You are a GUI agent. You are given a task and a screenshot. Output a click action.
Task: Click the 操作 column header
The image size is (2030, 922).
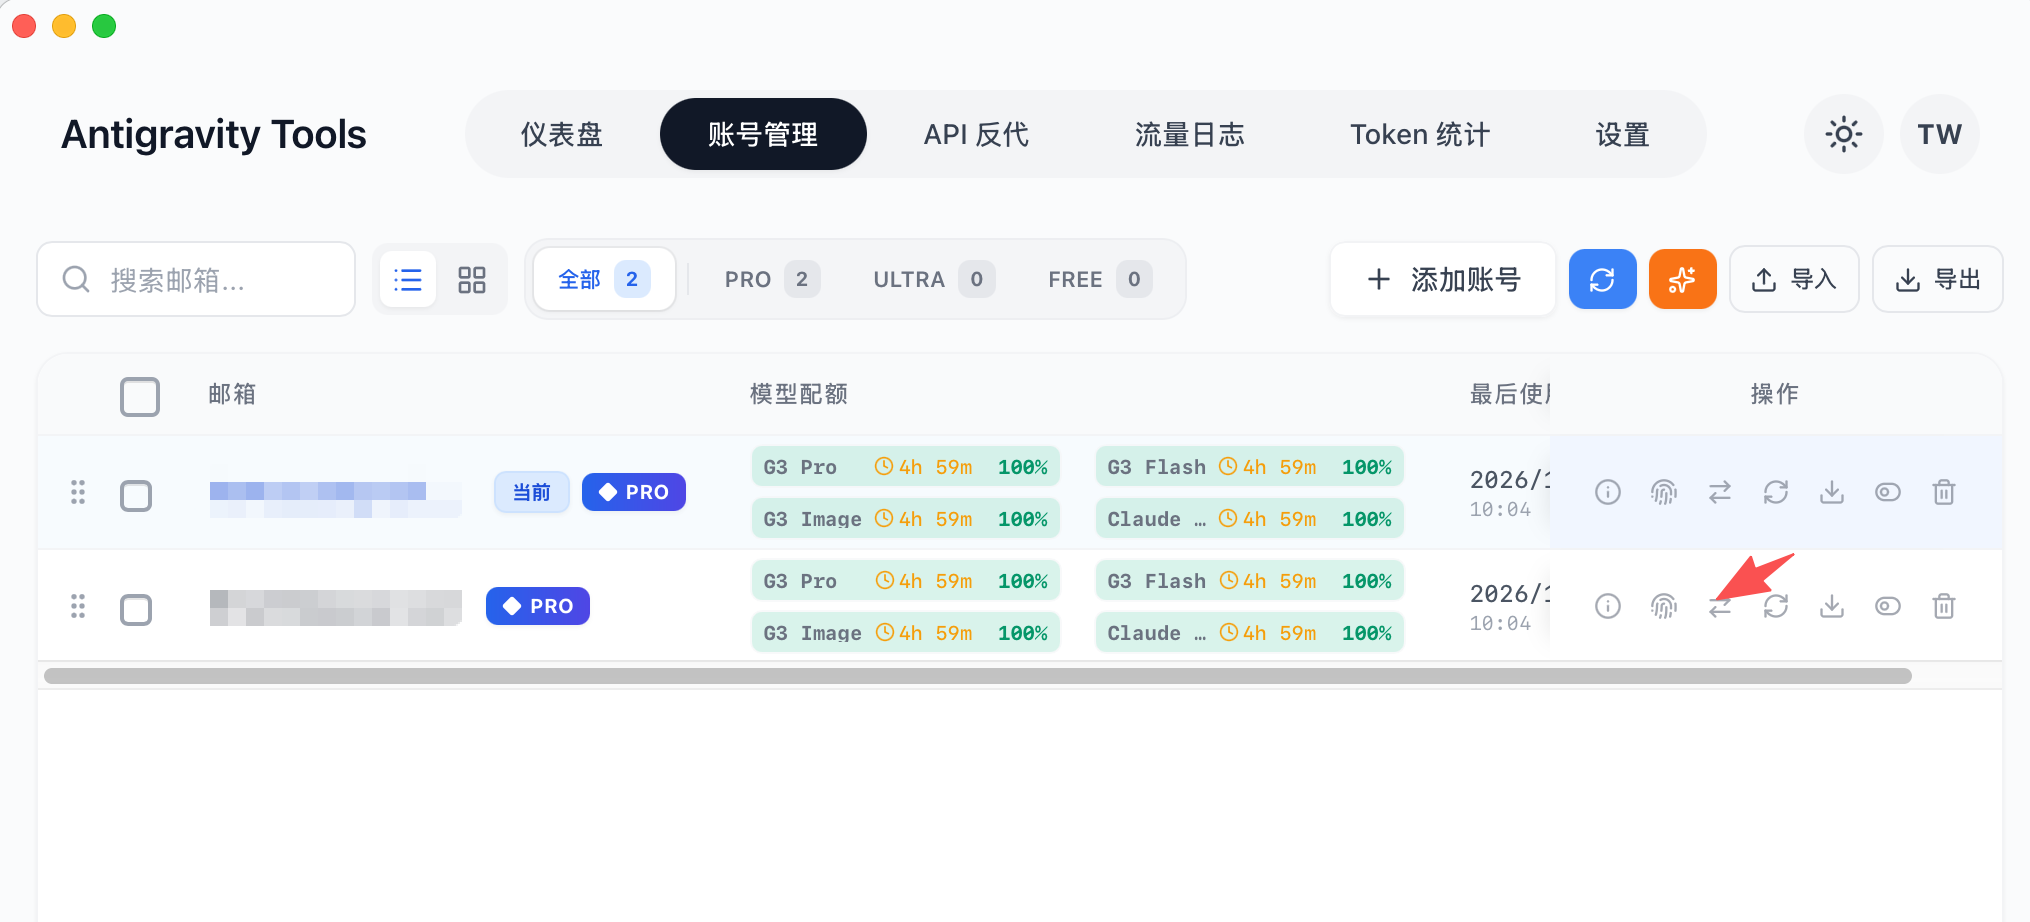[1775, 394]
